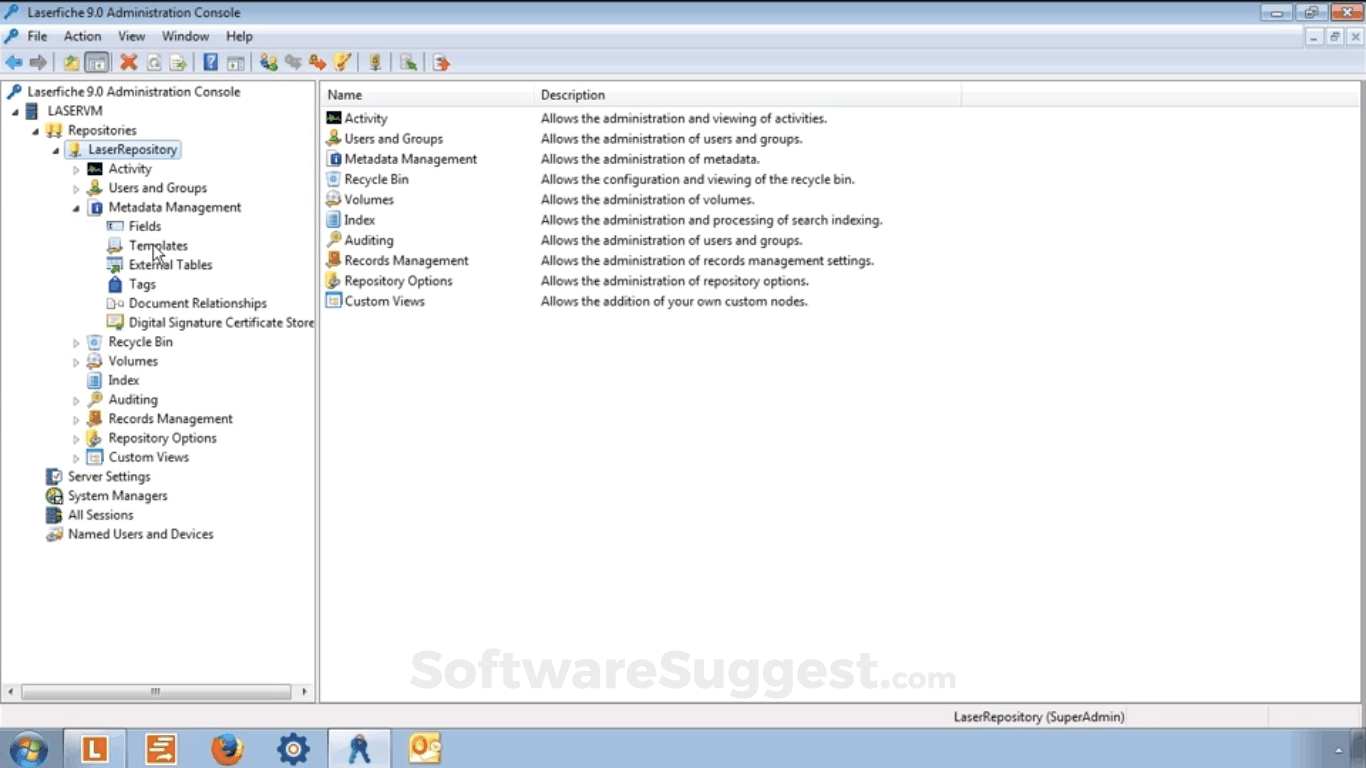1366x768 pixels.
Task: Expand the Volumes tree node
Action: [x=76, y=361]
